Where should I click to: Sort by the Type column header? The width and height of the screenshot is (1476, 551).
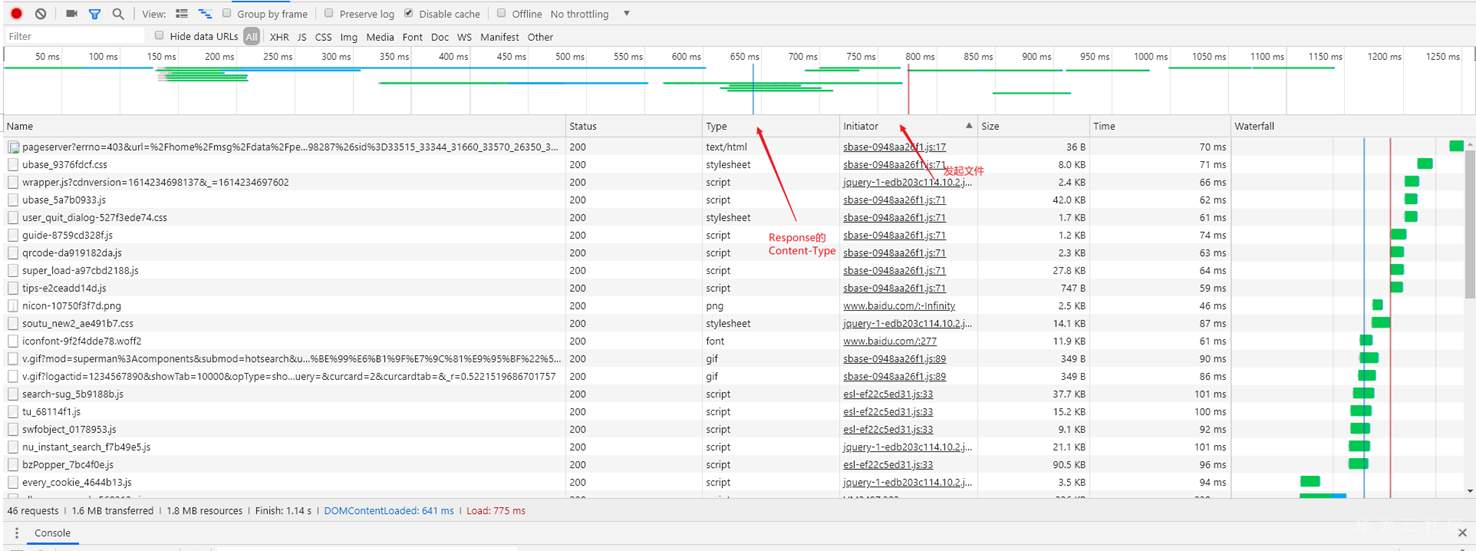pos(771,127)
